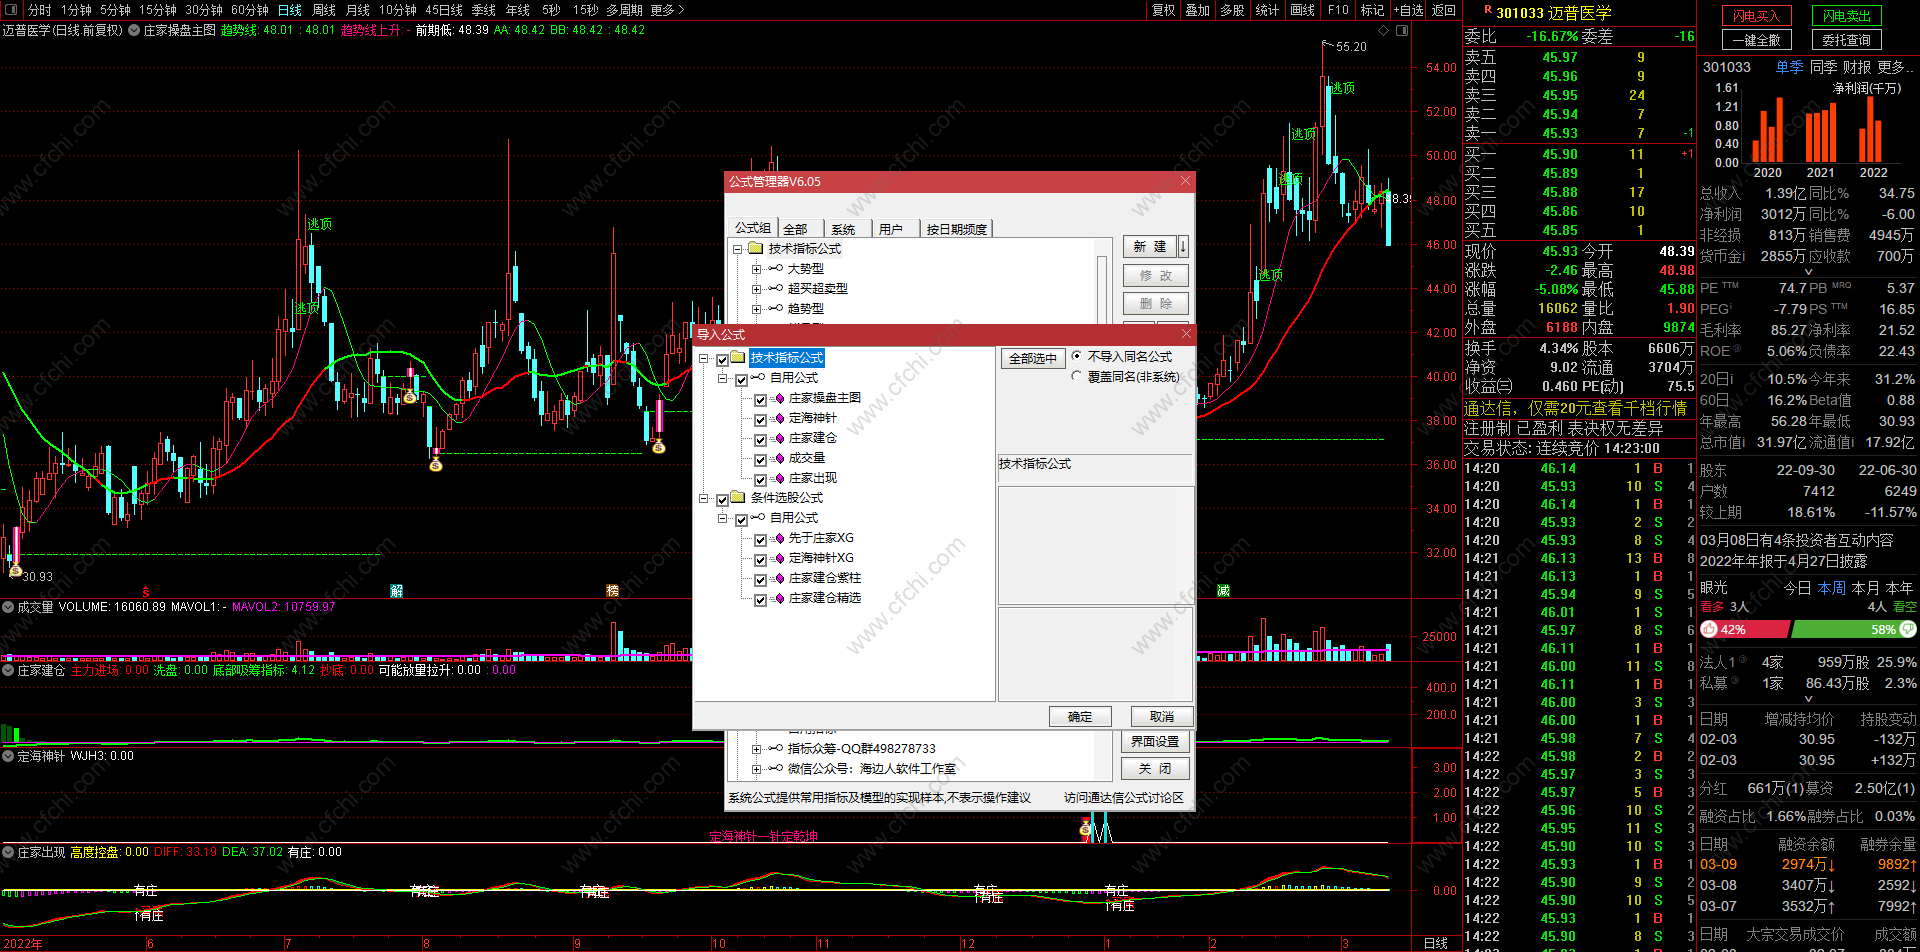Screen dimensions: 1920x952
Task: Click the red 42% sentiment bar
Action: tap(1745, 629)
